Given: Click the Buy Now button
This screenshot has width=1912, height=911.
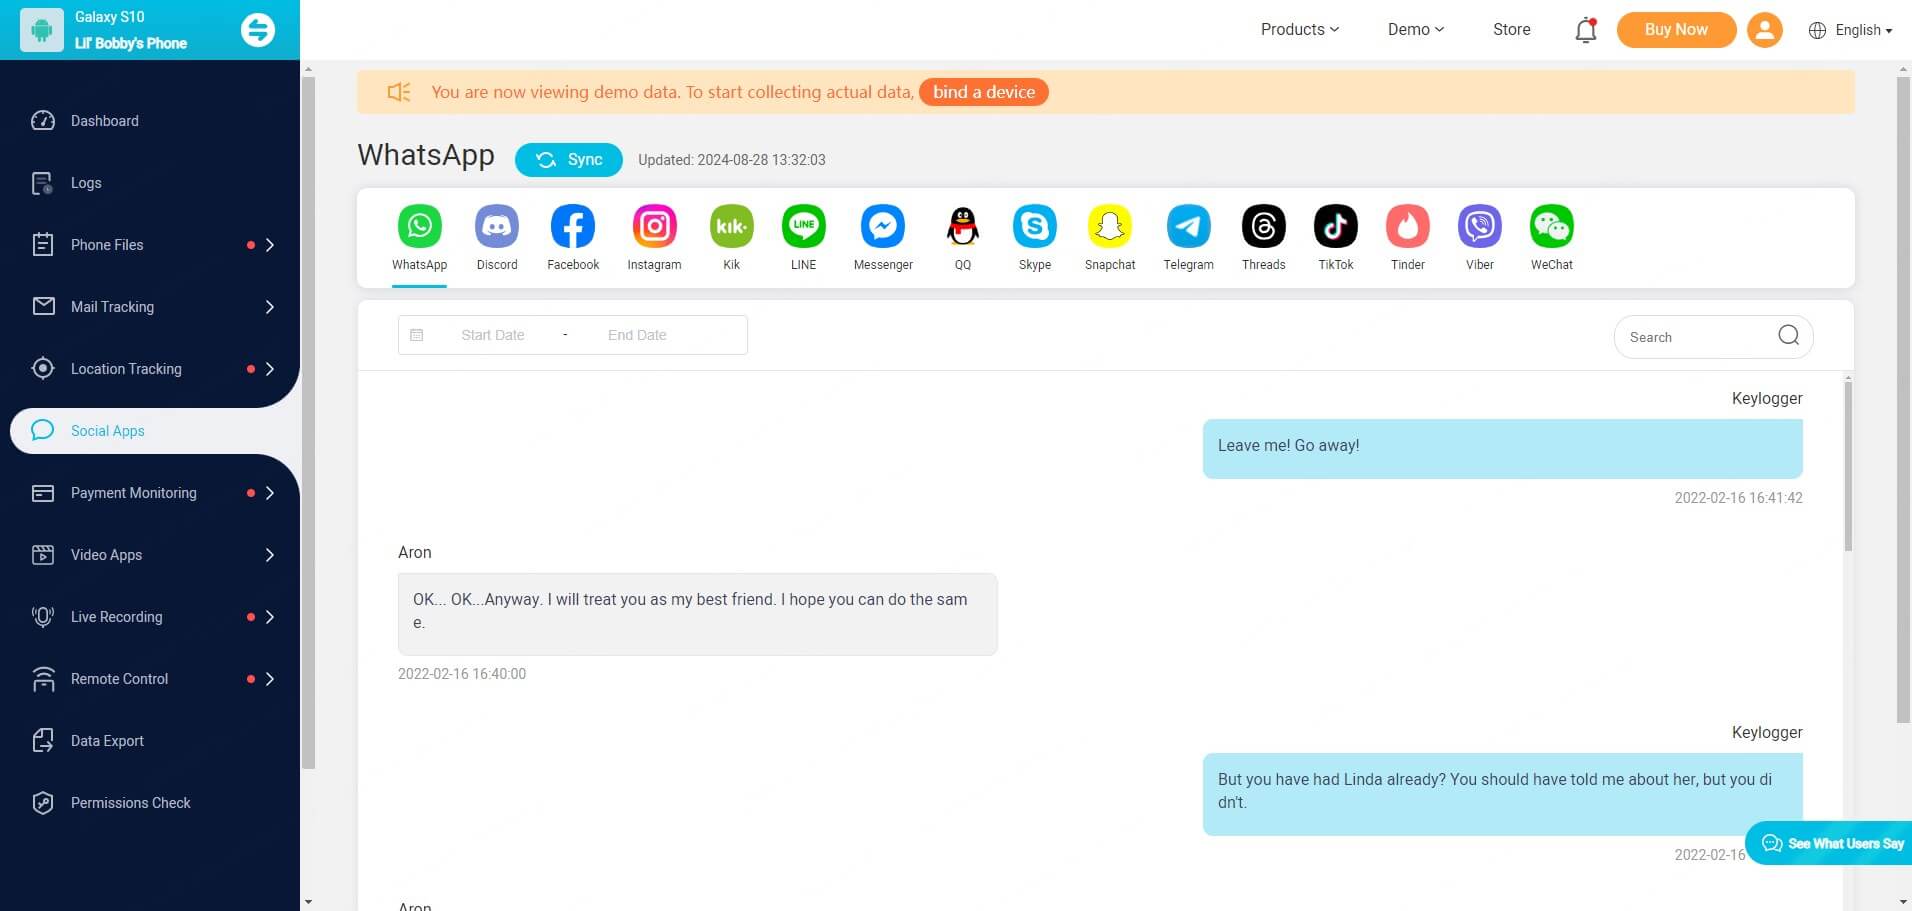Looking at the screenshot, I should click(1676, 30).
